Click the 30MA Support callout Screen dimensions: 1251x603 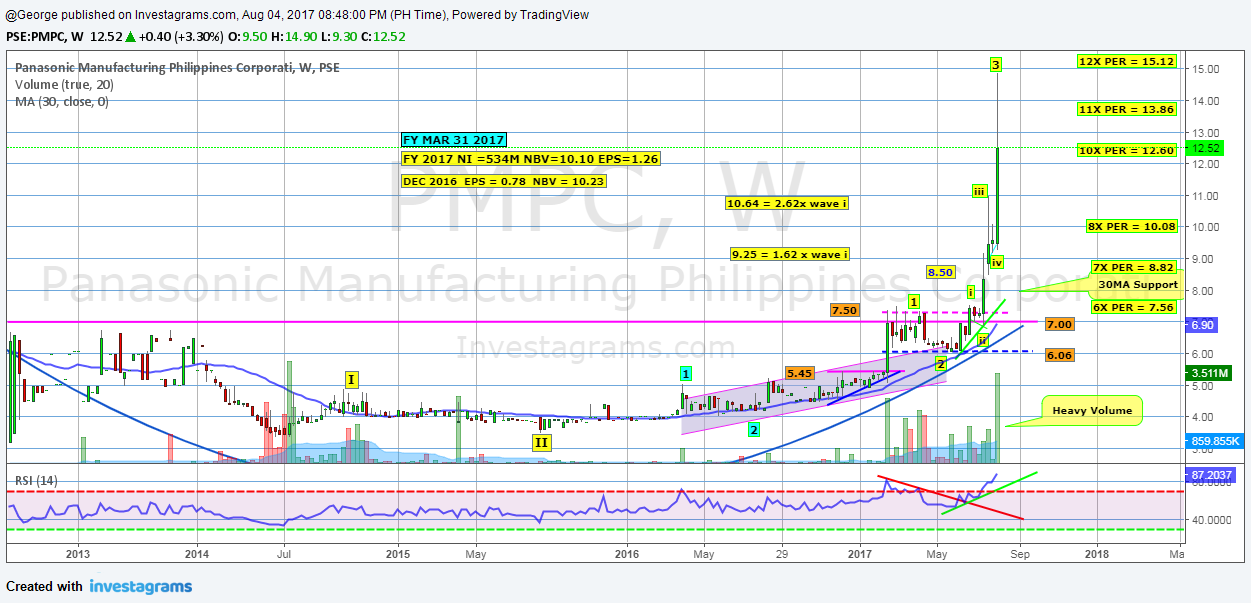pos(1137,285)
